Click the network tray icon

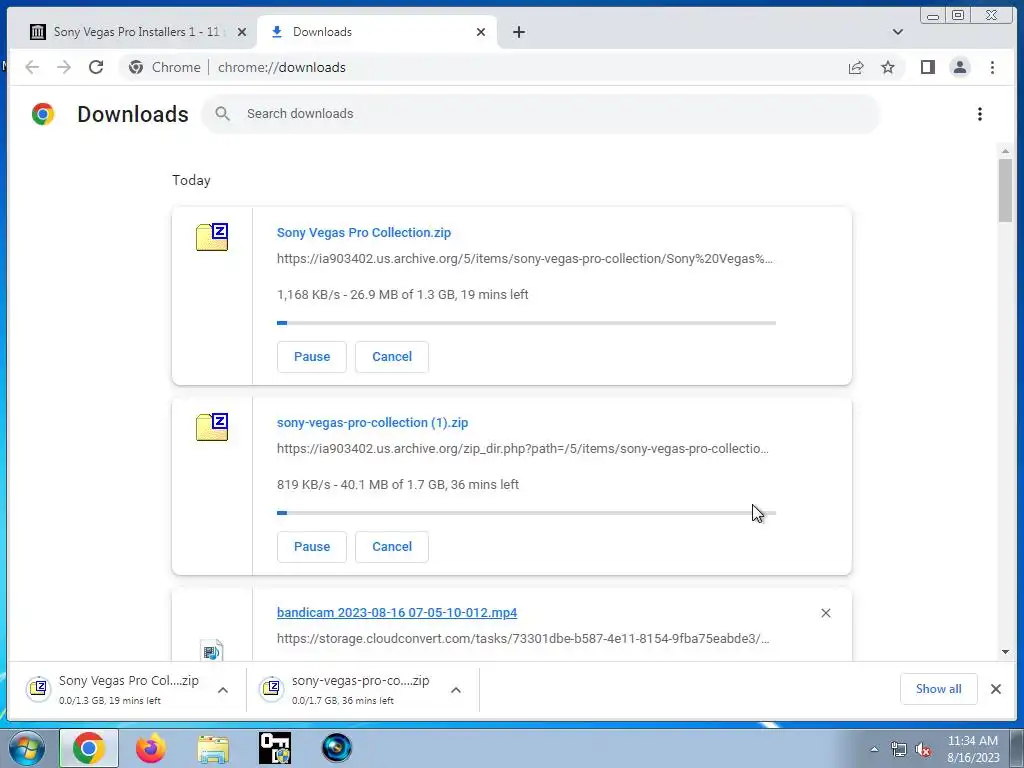(899, 750)
